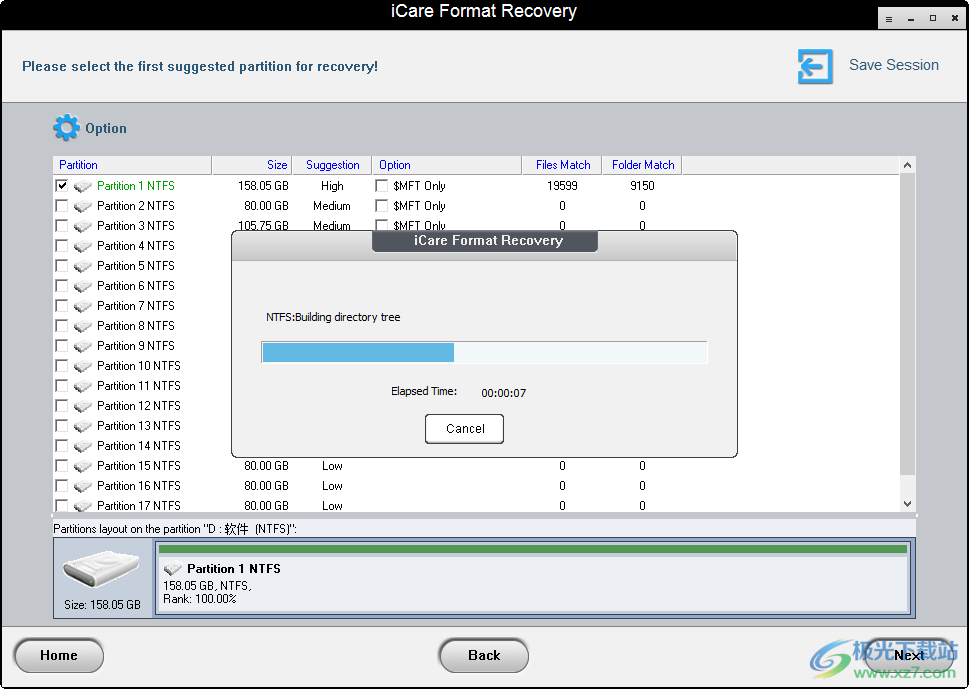Image resolution: width=969 pixels, height=689 pixels.
Task: Click the Save Session link
Action: click(894, 65)
